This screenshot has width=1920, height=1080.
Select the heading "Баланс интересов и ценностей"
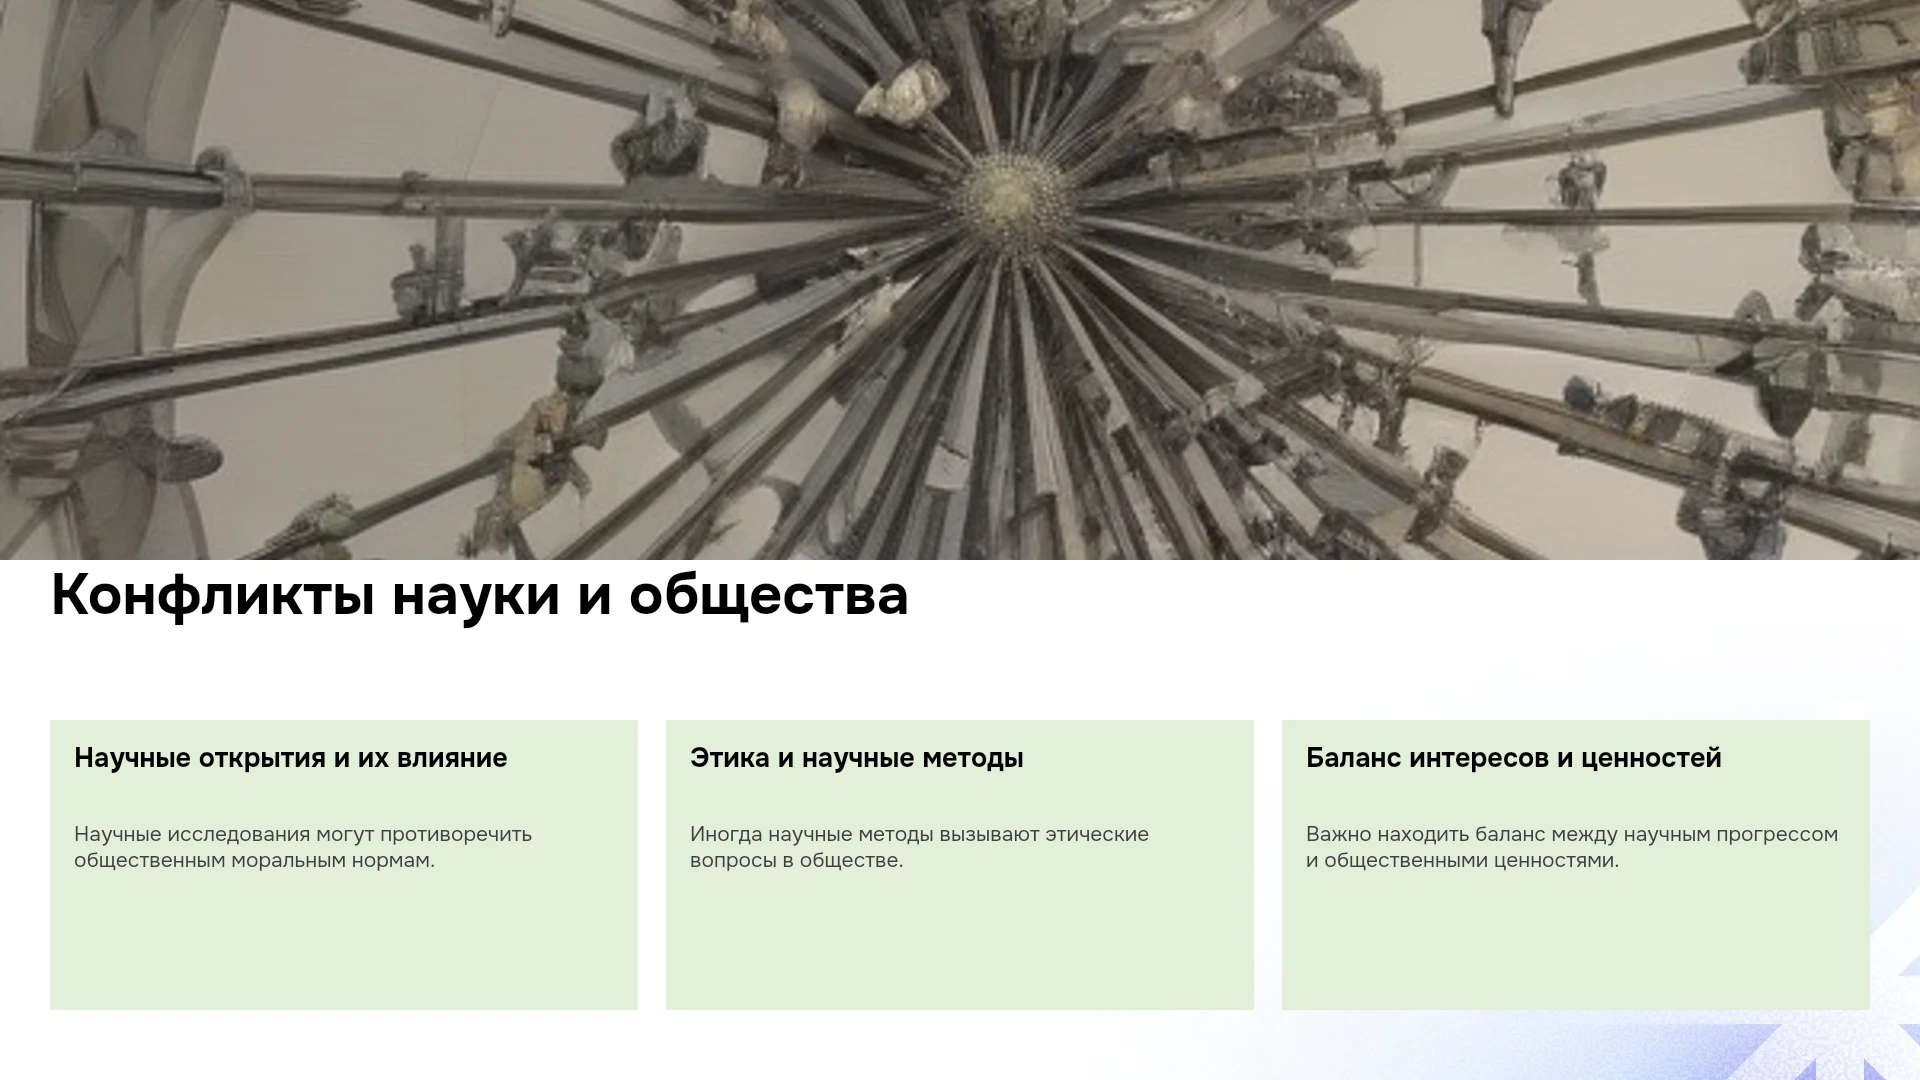point(1514,758)
